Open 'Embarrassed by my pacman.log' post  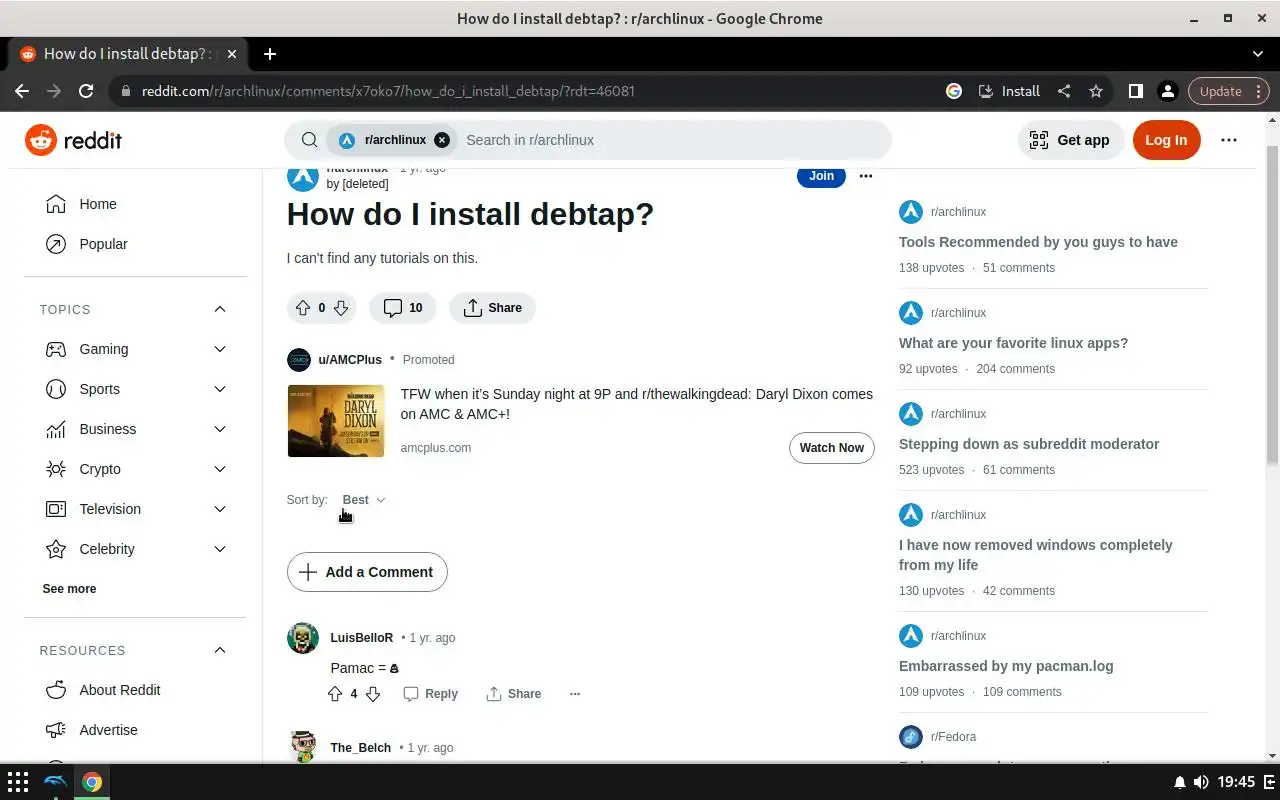point(1006,666)
